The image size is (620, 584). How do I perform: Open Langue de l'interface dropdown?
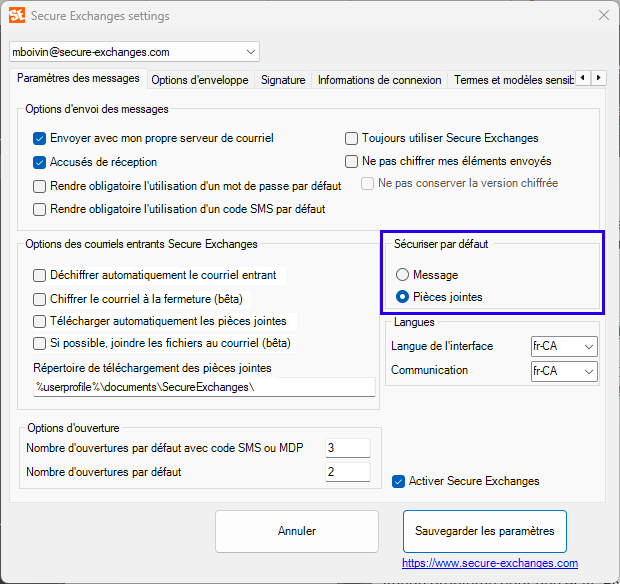click(x=564, y=346)
